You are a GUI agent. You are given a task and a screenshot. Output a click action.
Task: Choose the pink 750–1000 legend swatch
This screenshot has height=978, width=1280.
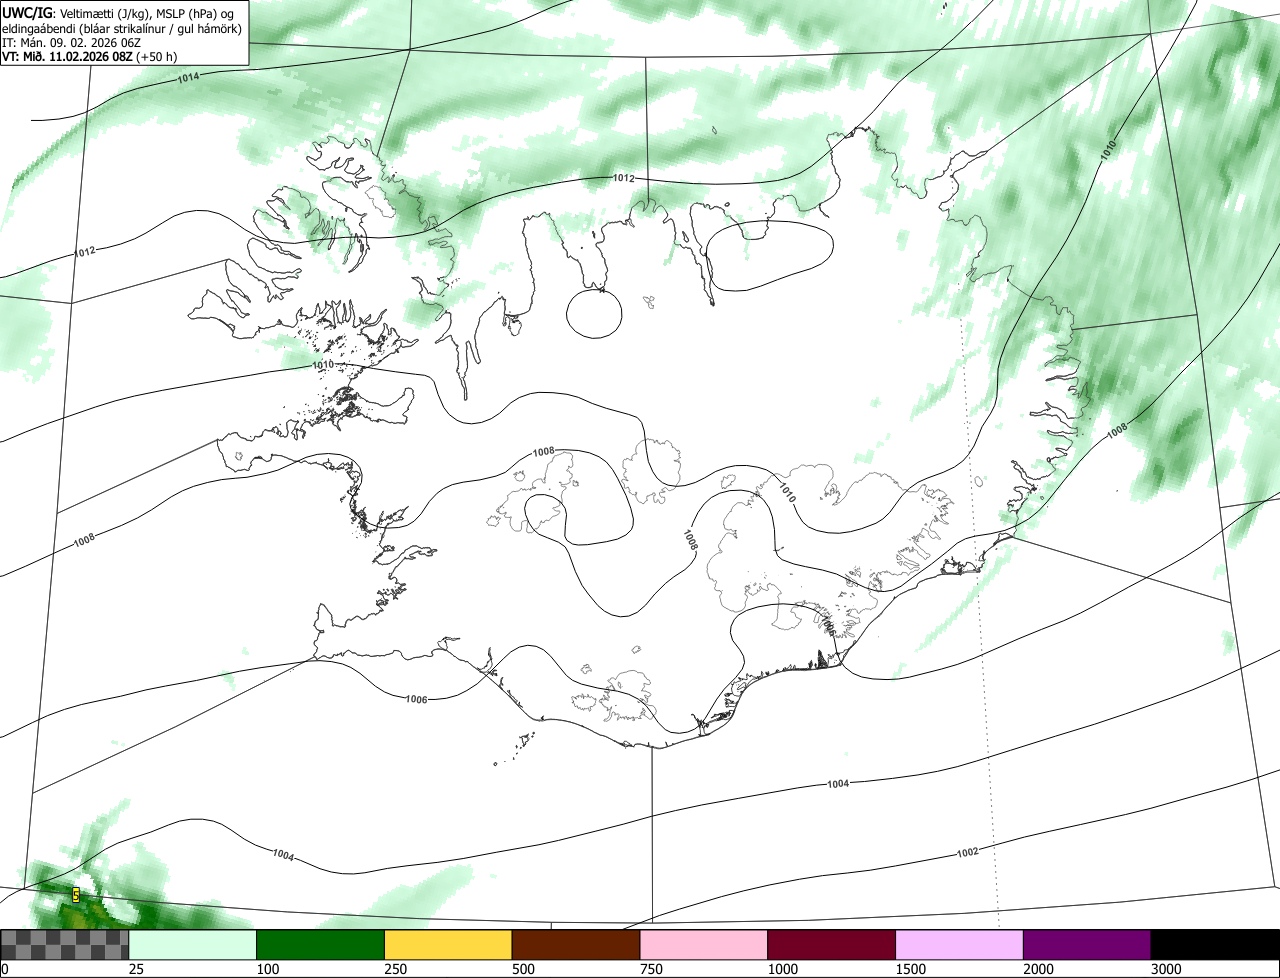[704, 945]
